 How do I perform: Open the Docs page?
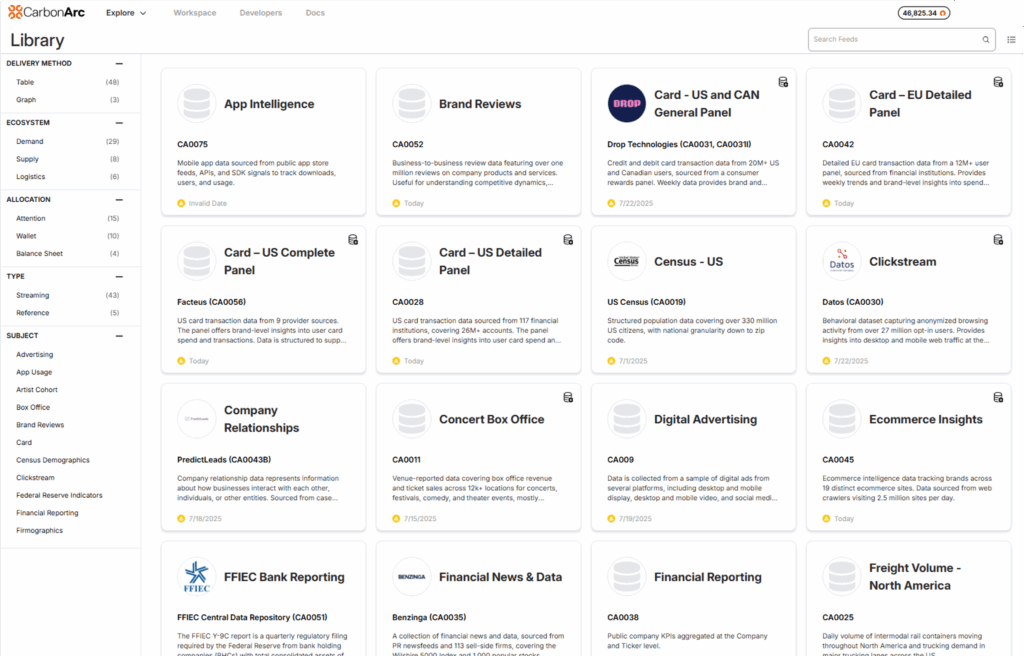(x=315, y=13)
